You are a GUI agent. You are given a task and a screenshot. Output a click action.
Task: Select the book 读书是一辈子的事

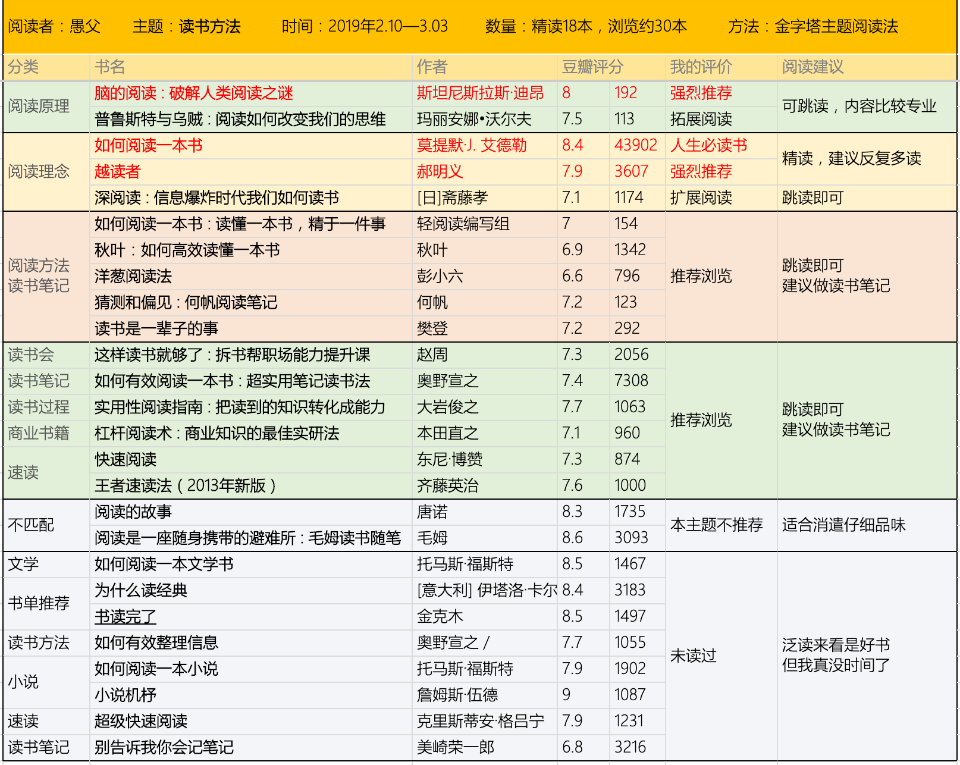(156, 329)
